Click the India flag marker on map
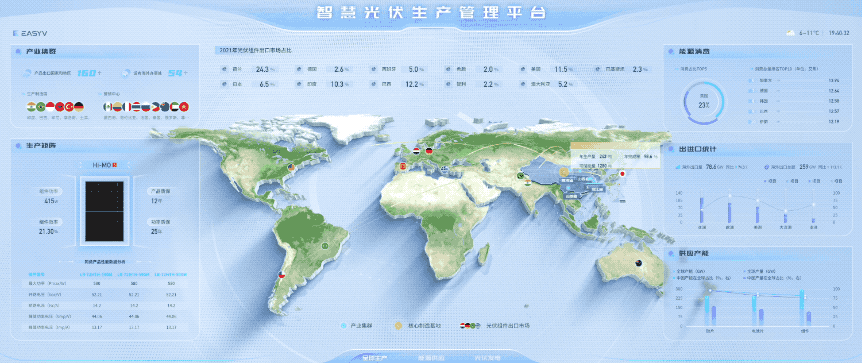 pos(527,182)
